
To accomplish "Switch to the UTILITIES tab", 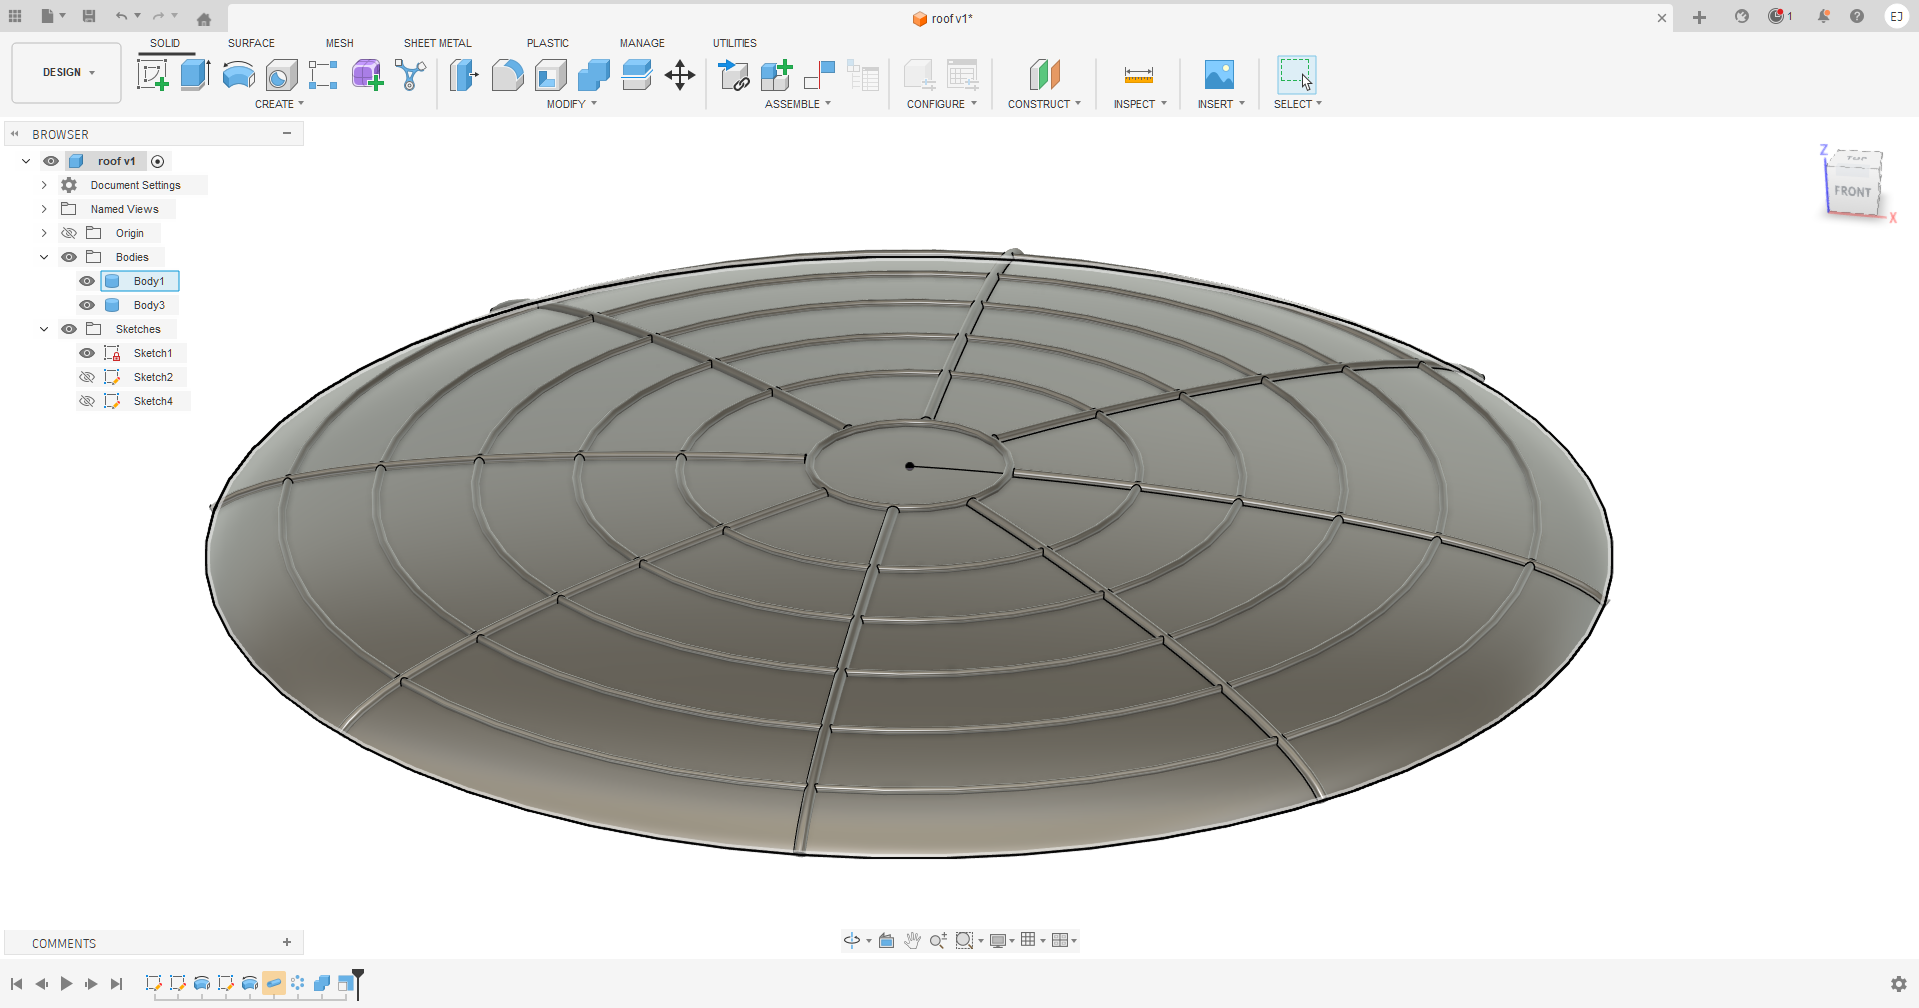I will [x=734, y=43].
